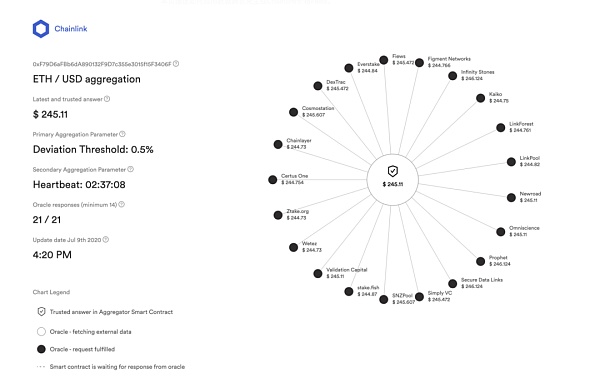Click help icon beside Oracle responses label
This screenshot has width=600, height=378.
(121, 204)
